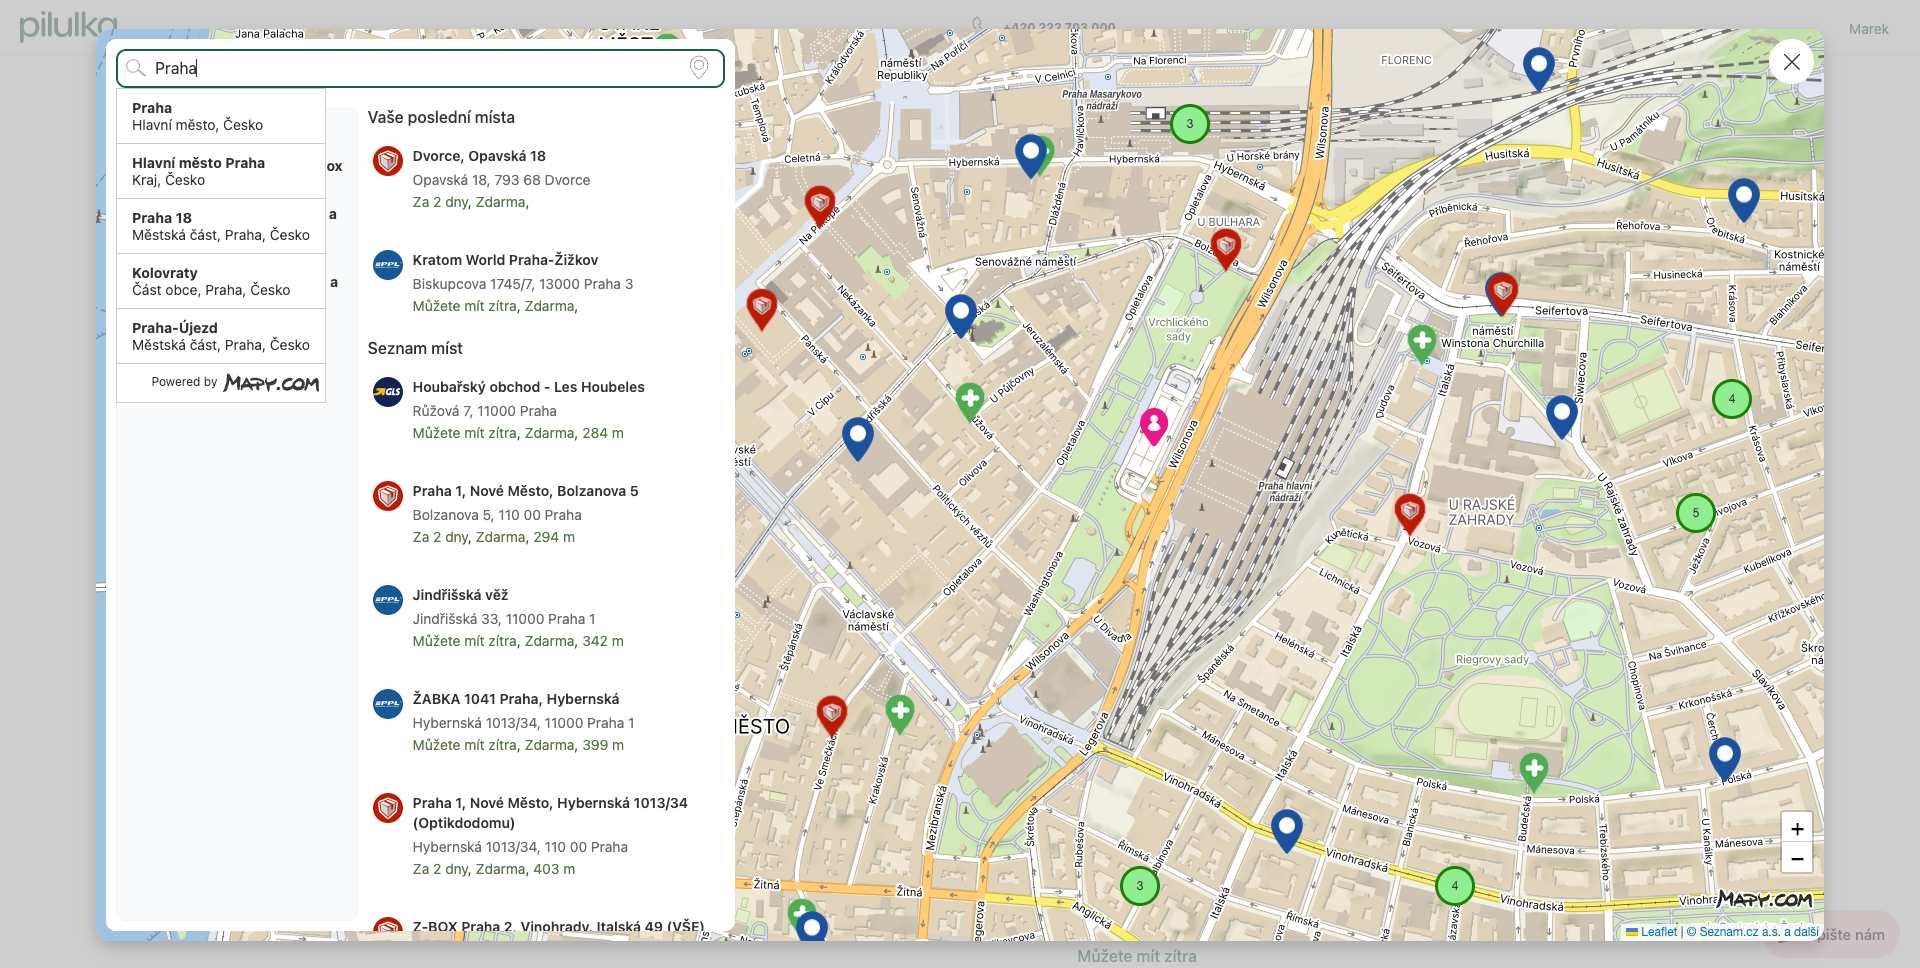Open green cluster 5 marker near Vlkova
1920x968 pixels.
click(x=1695, y=513)
